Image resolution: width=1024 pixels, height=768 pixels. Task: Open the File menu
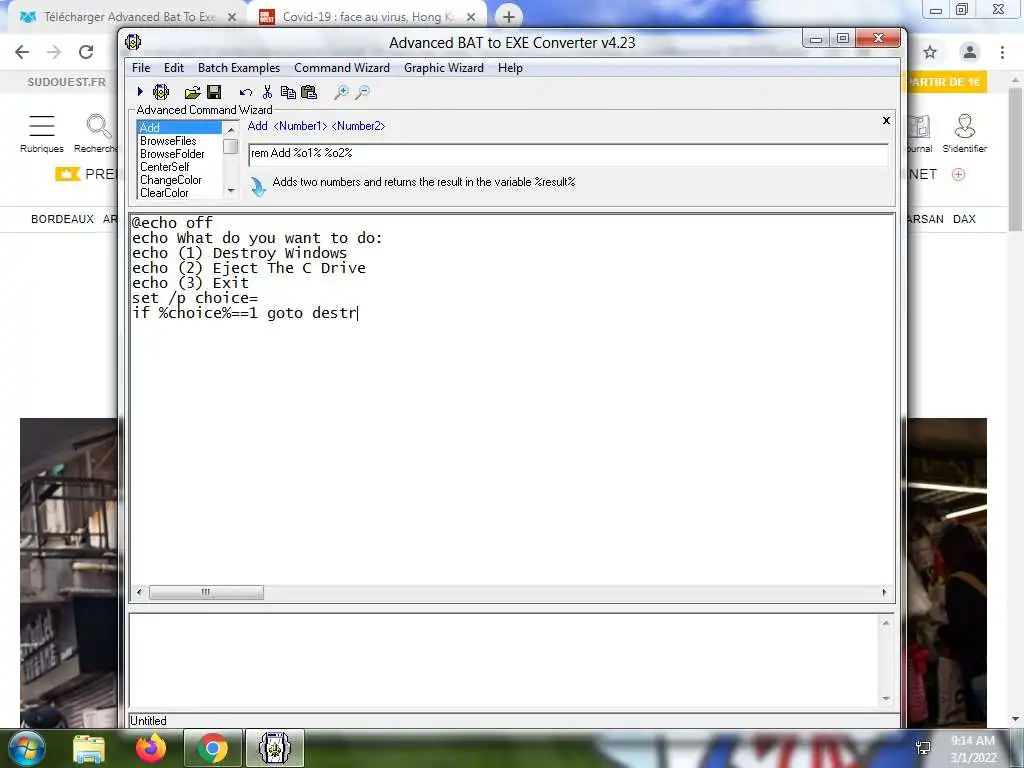[x=141, y=68]
